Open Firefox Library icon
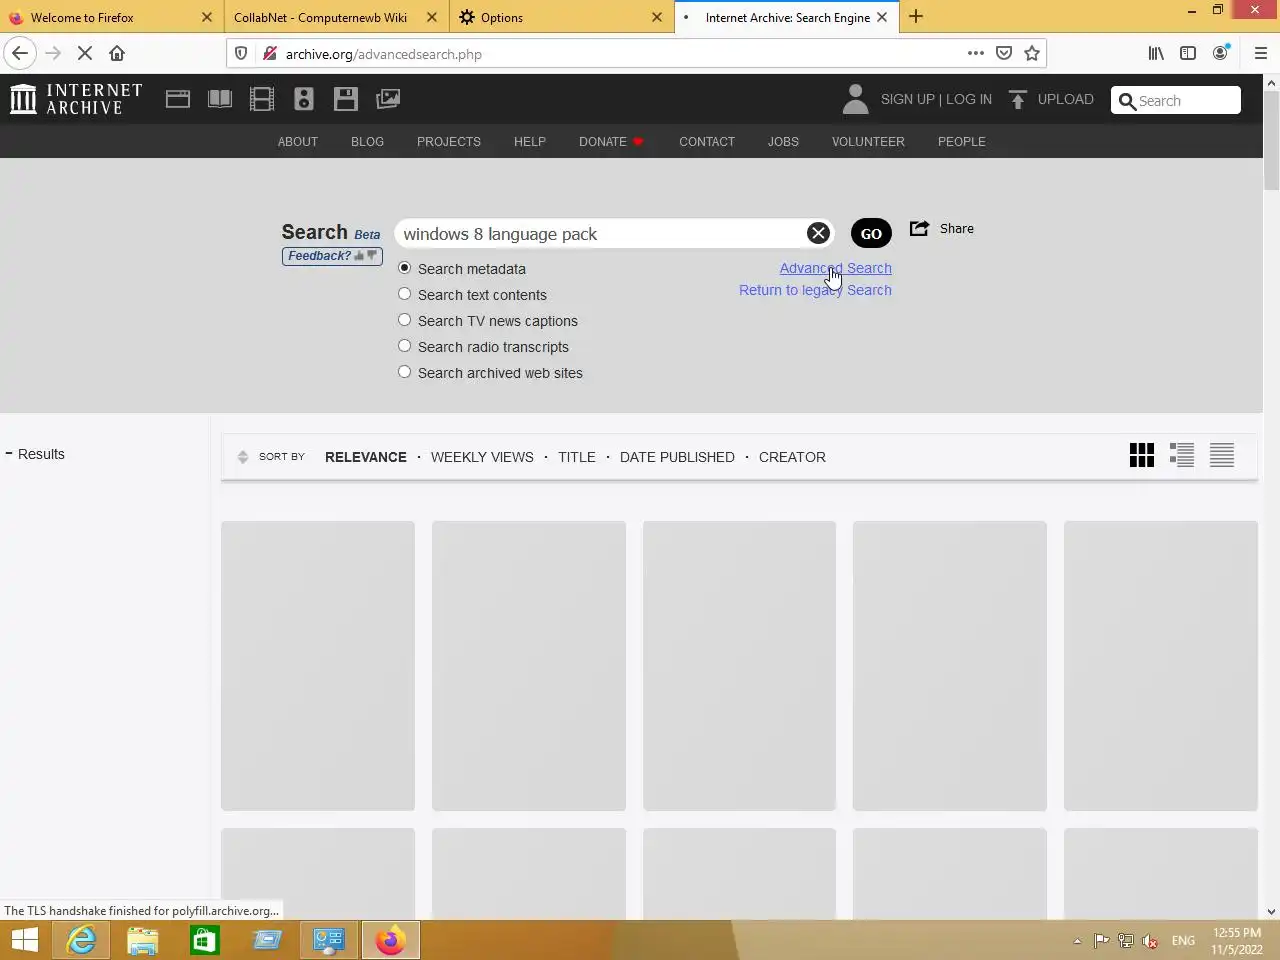 1156,53
